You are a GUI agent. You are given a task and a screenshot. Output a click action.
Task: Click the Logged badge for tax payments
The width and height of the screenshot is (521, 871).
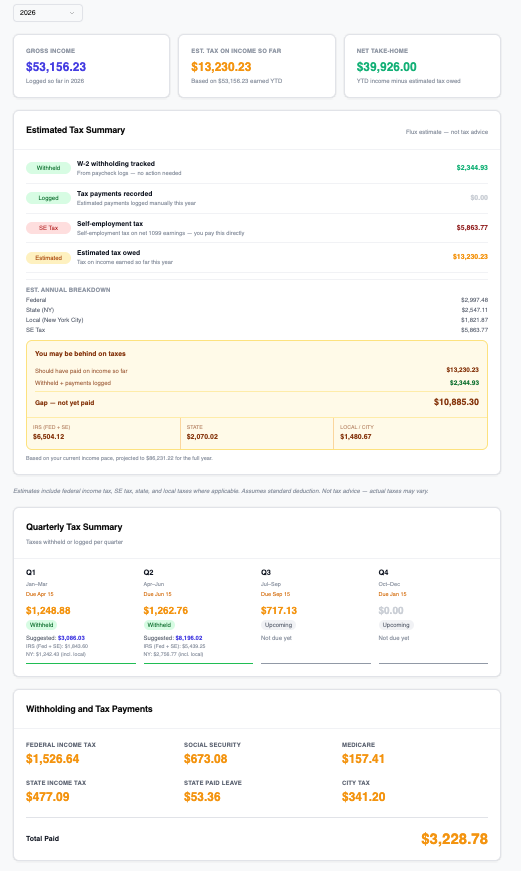point(48,198)
